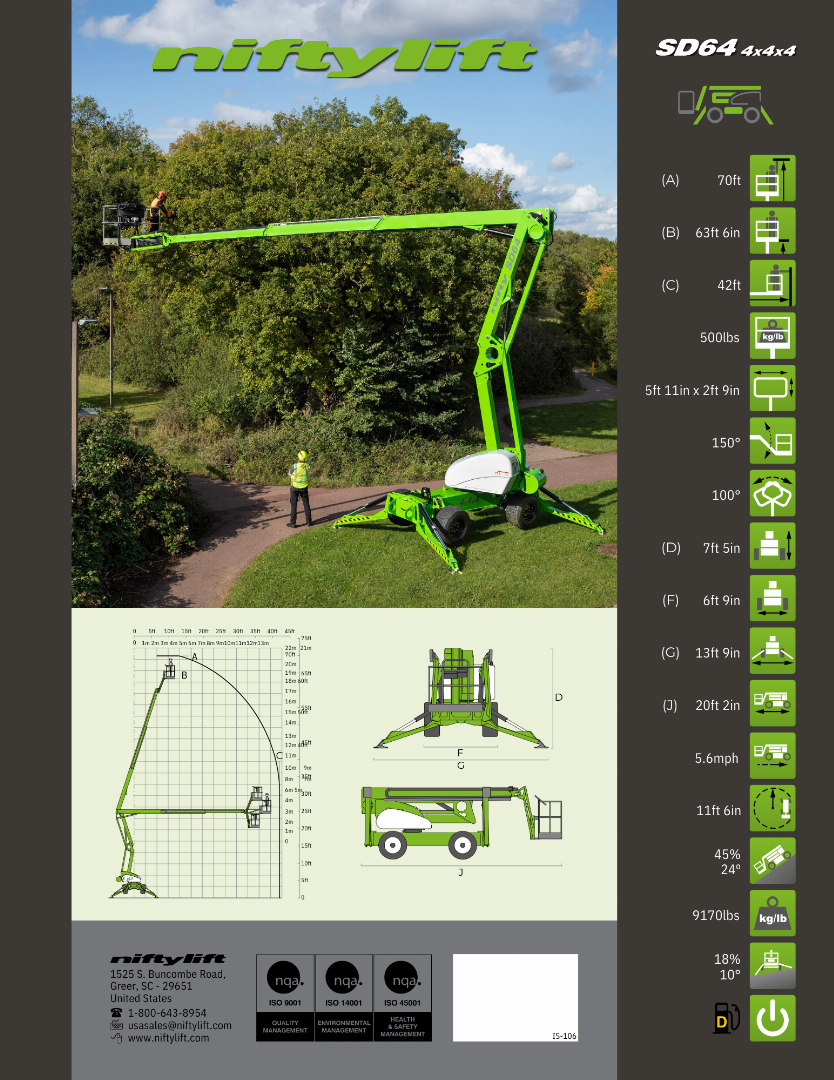Click the platform height "B 63ft 6in" icon
Screen dimensions: 834x1080
coord(771,231)
